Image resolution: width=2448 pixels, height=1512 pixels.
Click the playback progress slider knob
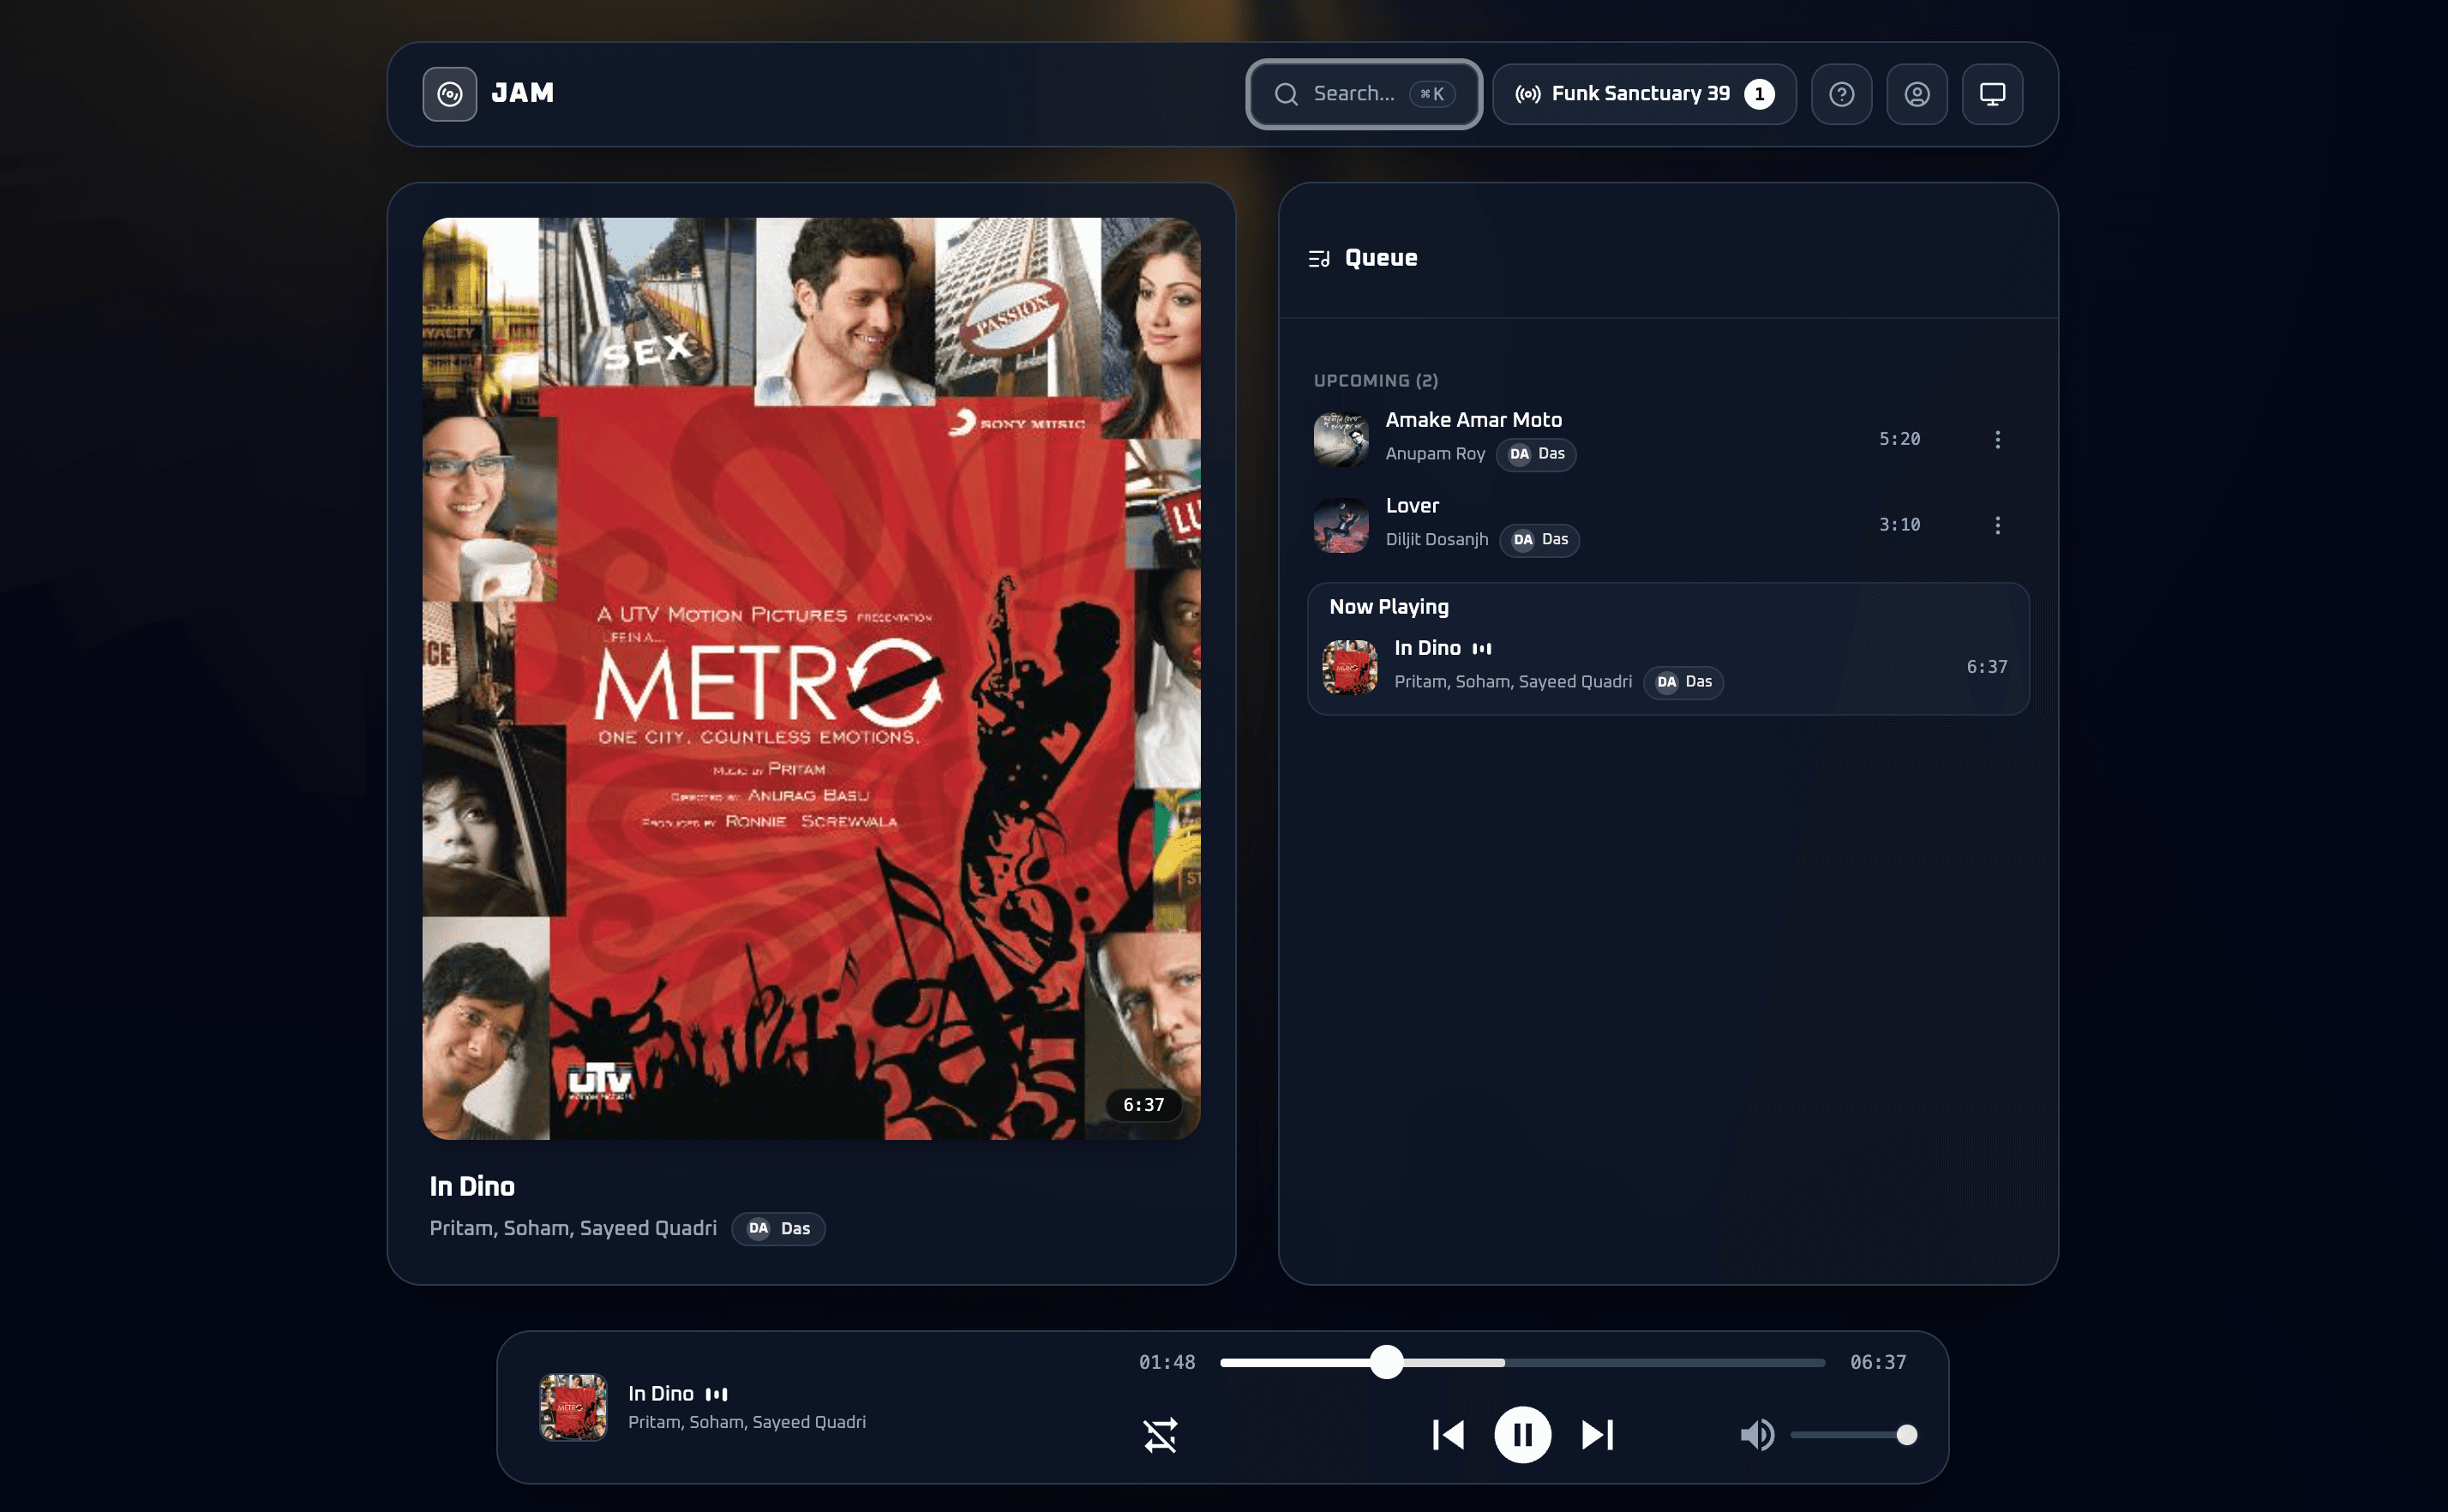pos(1386,1362)
